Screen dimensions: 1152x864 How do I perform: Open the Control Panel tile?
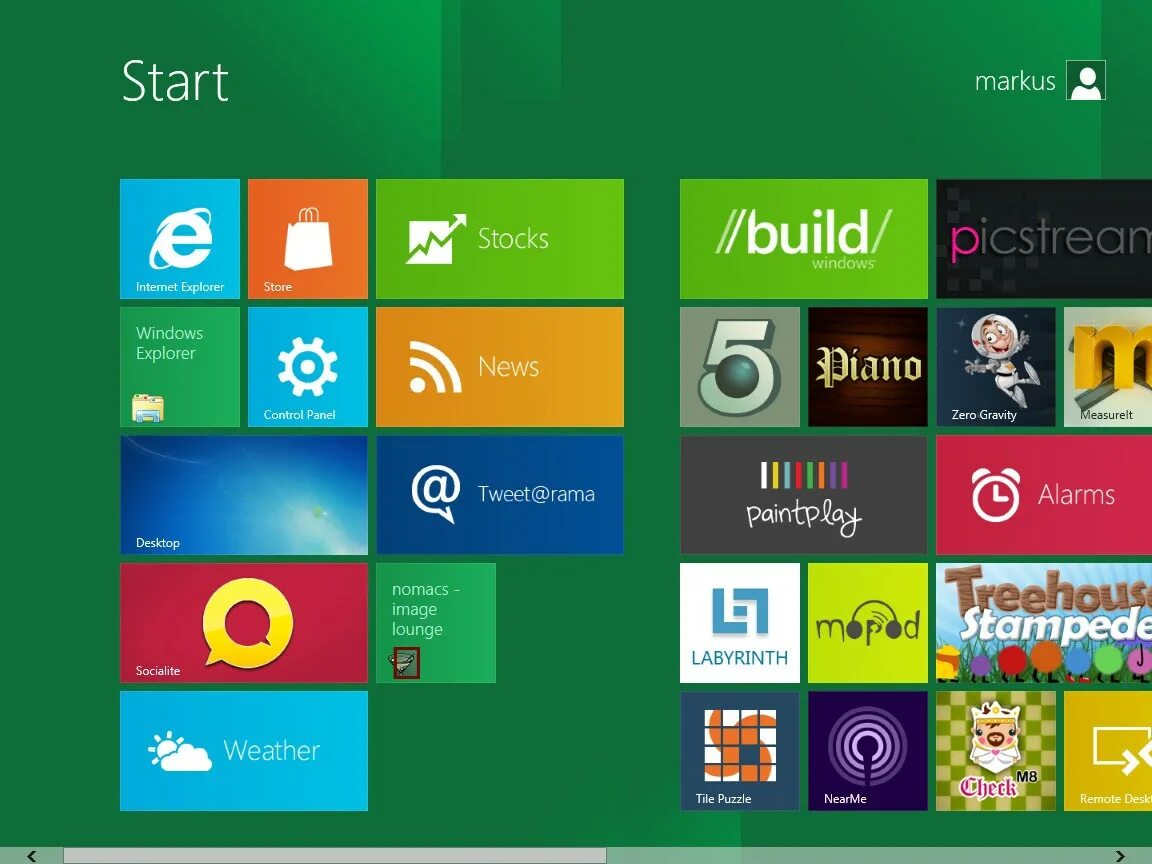tap(308, 367)
